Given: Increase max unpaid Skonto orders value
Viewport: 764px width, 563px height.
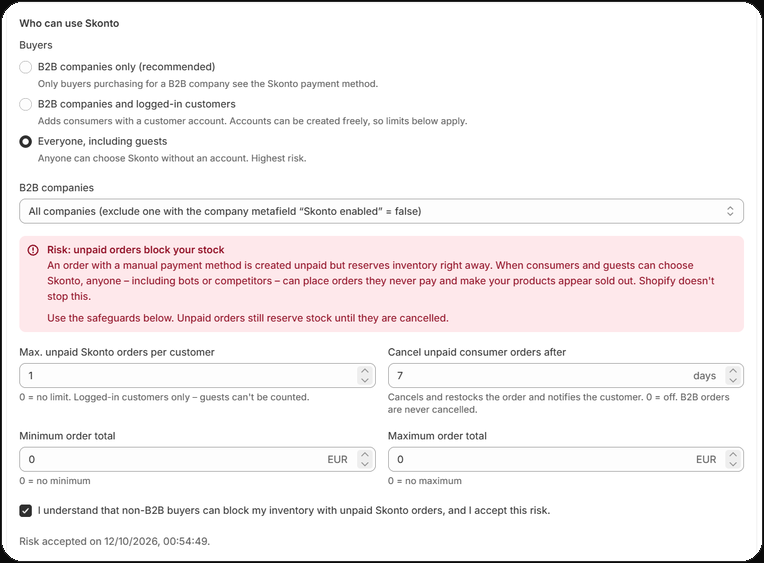Looking at the screenshot, I should (x=365, y=371).
